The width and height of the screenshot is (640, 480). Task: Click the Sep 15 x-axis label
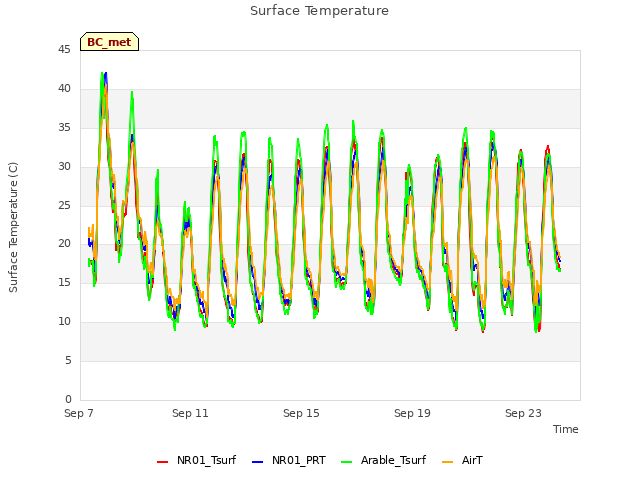tap(301, 413)
